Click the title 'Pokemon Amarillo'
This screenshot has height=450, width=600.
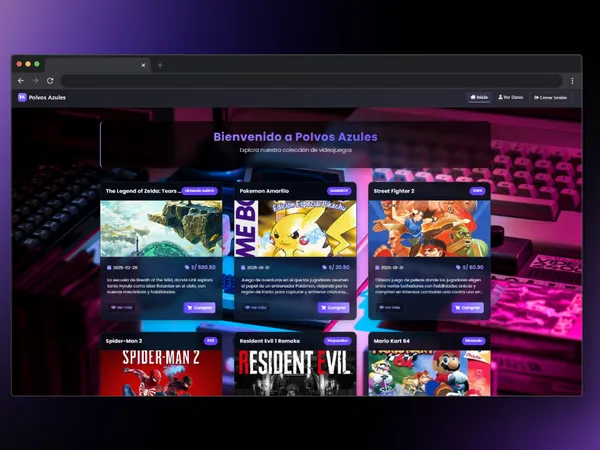[x=264, y=191]
